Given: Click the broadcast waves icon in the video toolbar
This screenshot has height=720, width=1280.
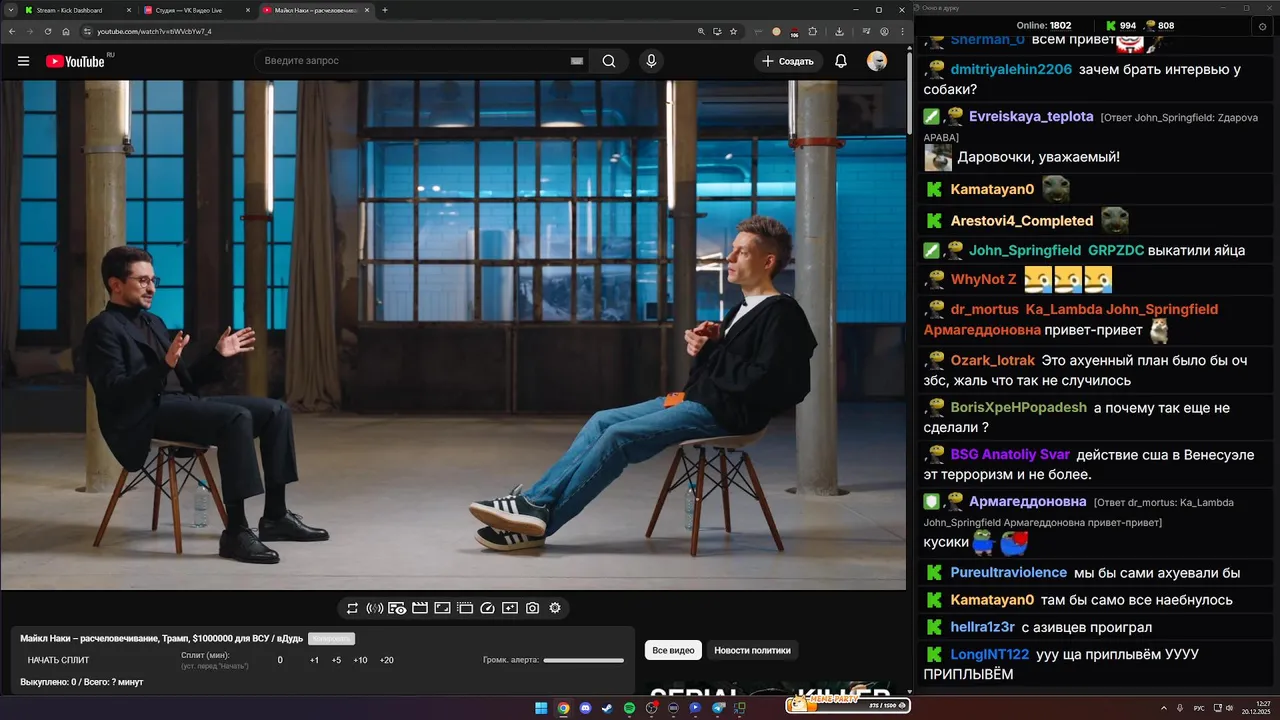Looking at the screenshot, I should coord(375,608).
